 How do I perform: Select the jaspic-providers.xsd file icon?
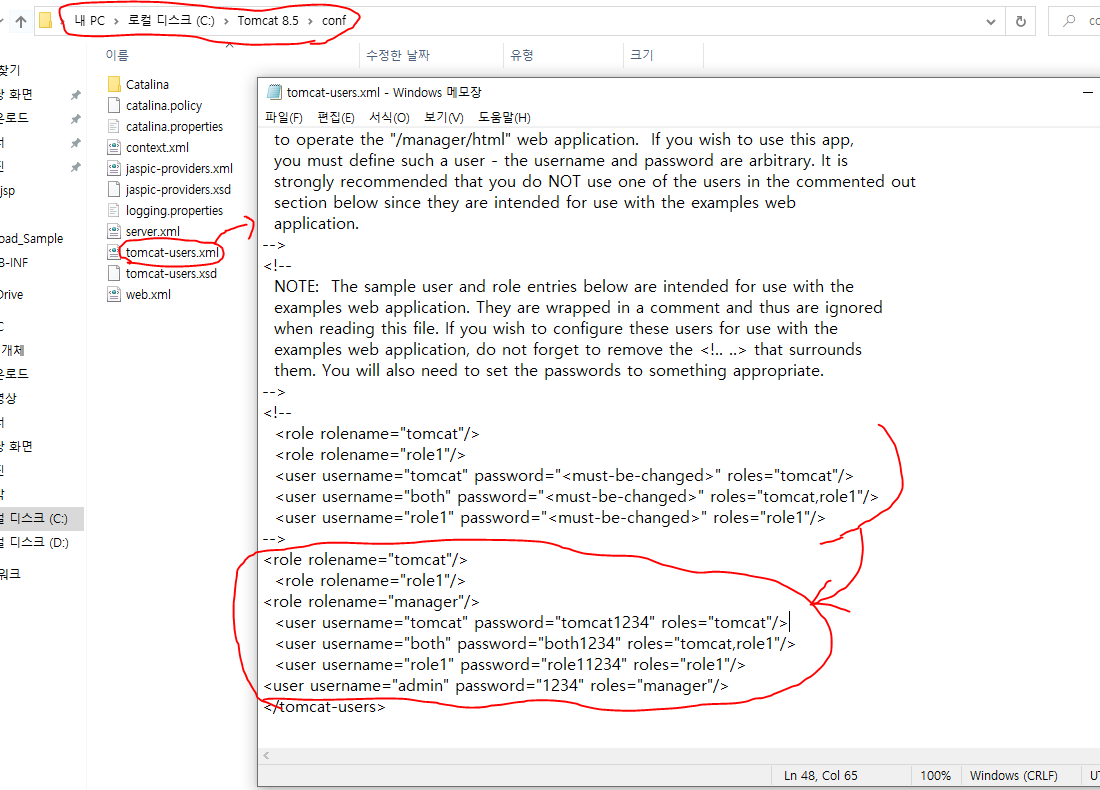[114, 189]
